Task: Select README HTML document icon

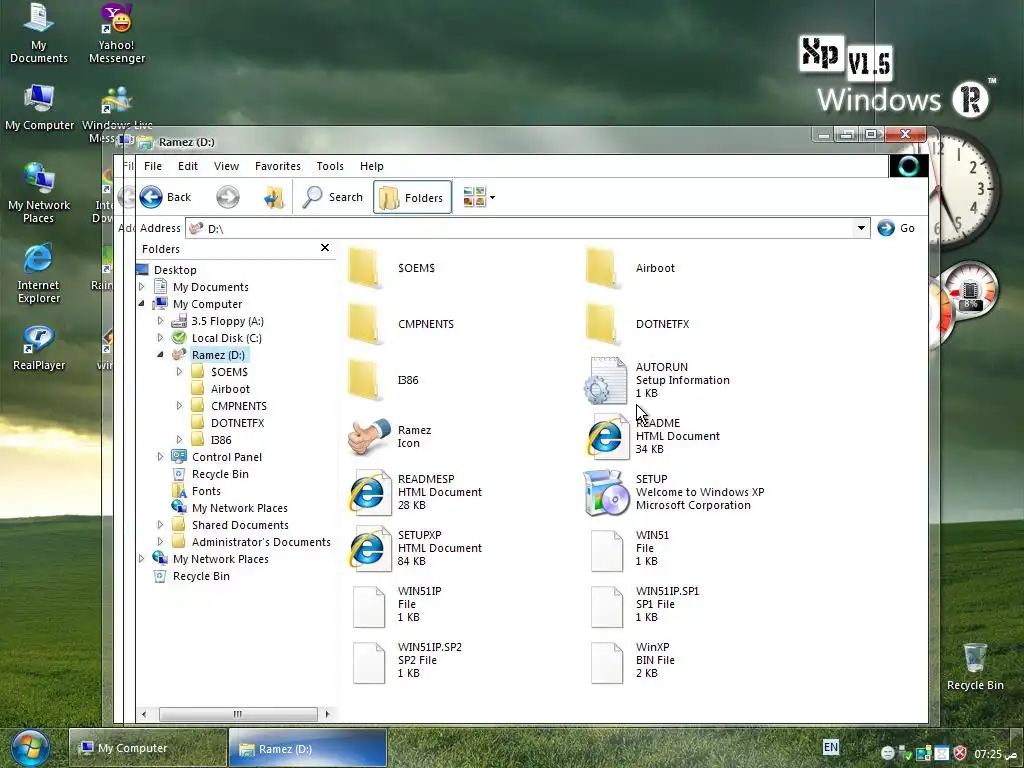Action: click(607, 436)
